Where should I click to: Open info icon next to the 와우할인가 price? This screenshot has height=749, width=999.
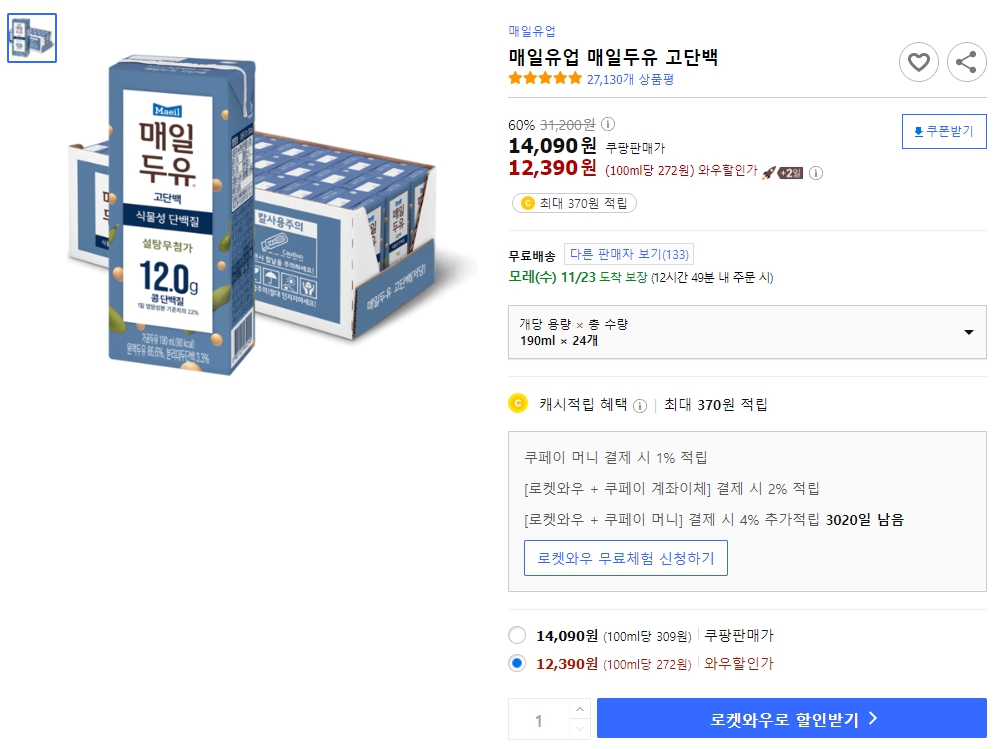[816, 172]
